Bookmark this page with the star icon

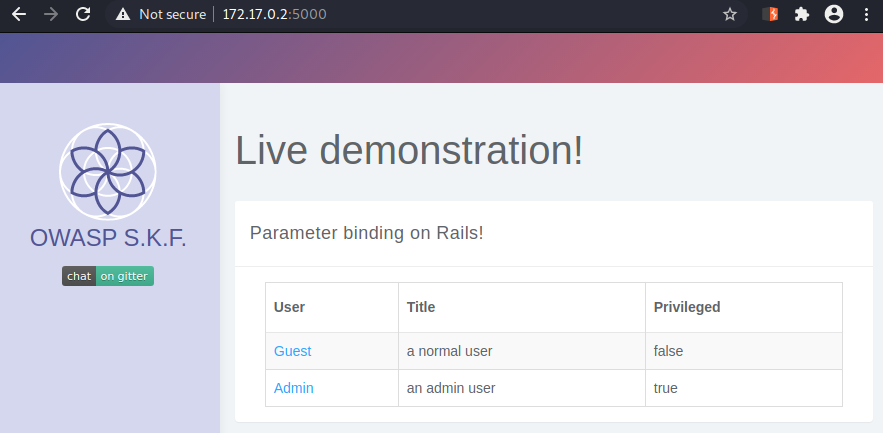[730, 15]
